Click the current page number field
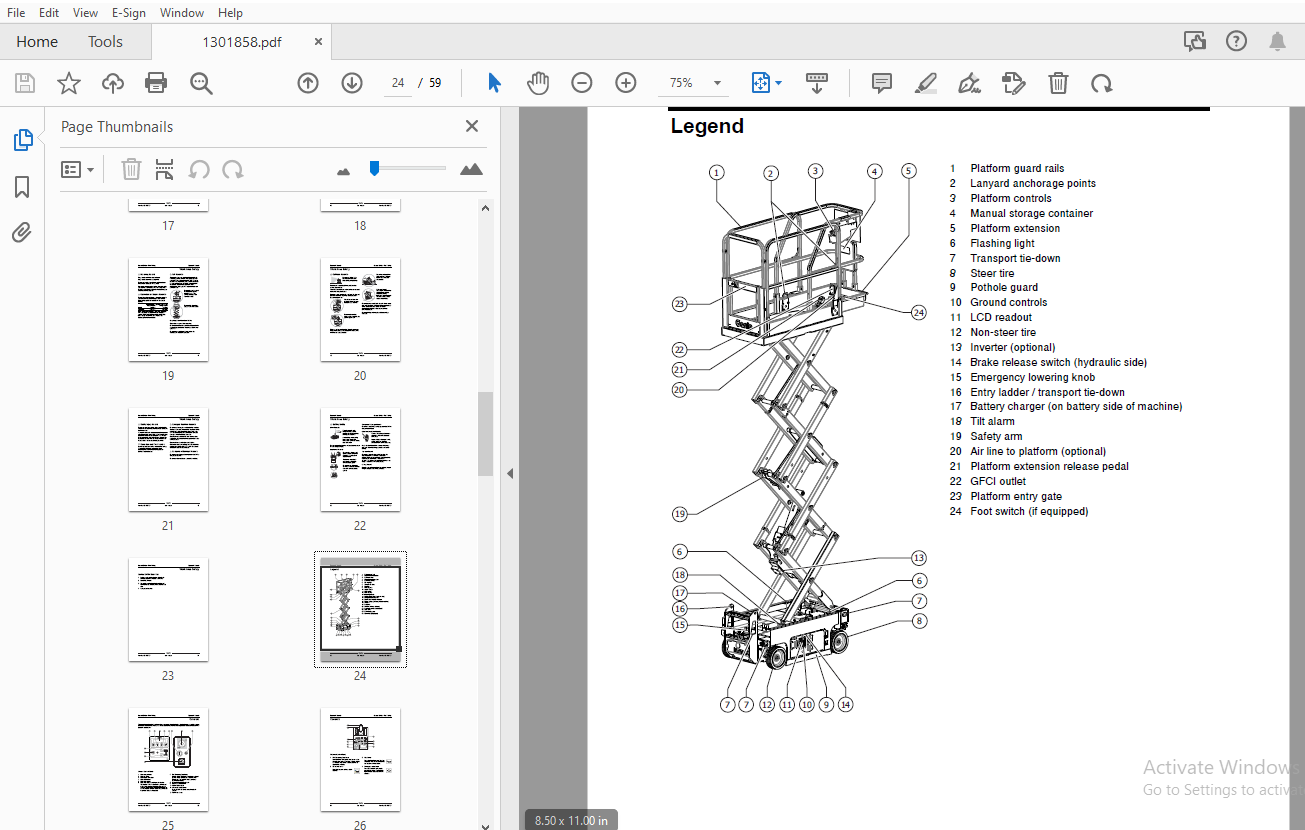 click(398, 83)
